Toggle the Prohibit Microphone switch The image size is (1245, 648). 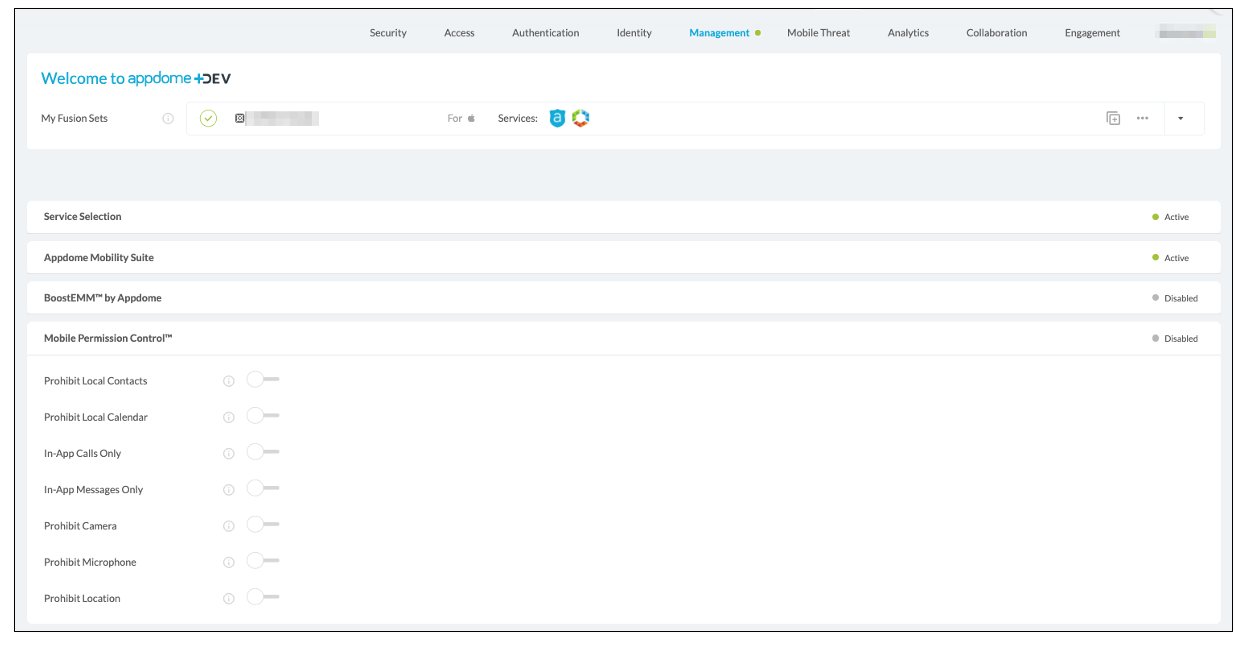262,561
